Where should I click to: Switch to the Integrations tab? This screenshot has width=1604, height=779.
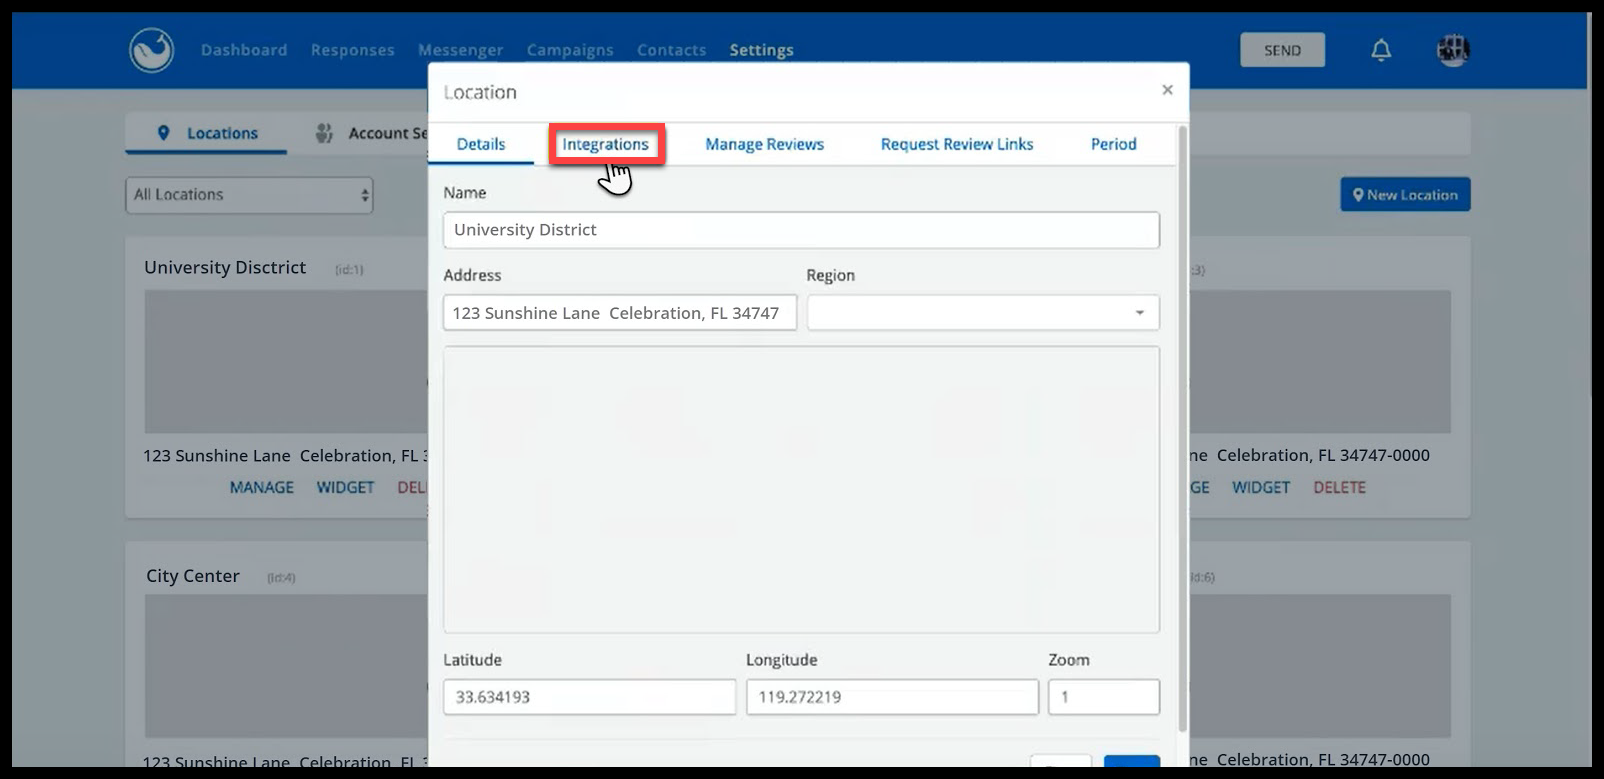(x=605, y=144)
